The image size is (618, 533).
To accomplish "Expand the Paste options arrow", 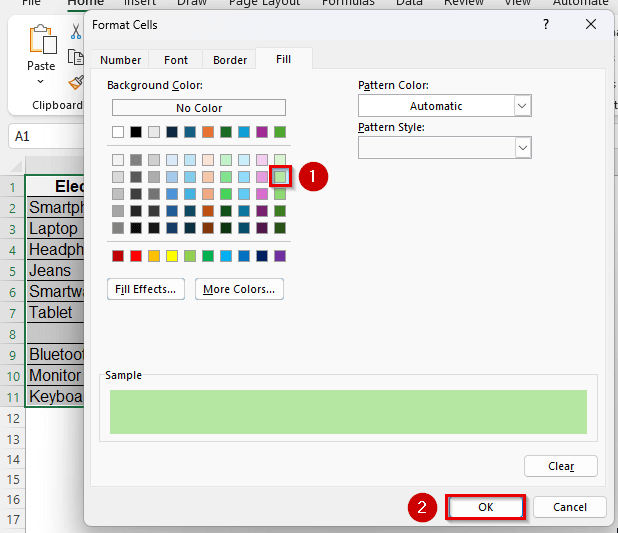I will point(42,81).
